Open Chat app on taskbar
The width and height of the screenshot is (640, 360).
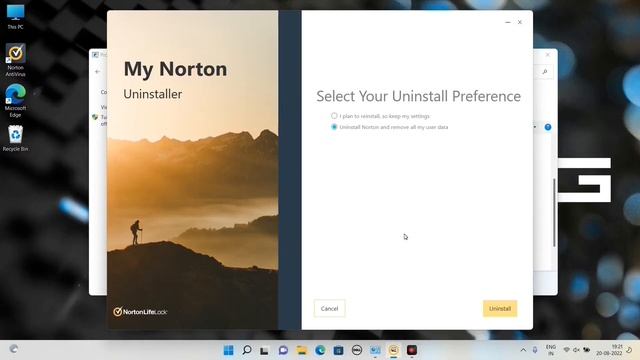pos(283,350)
